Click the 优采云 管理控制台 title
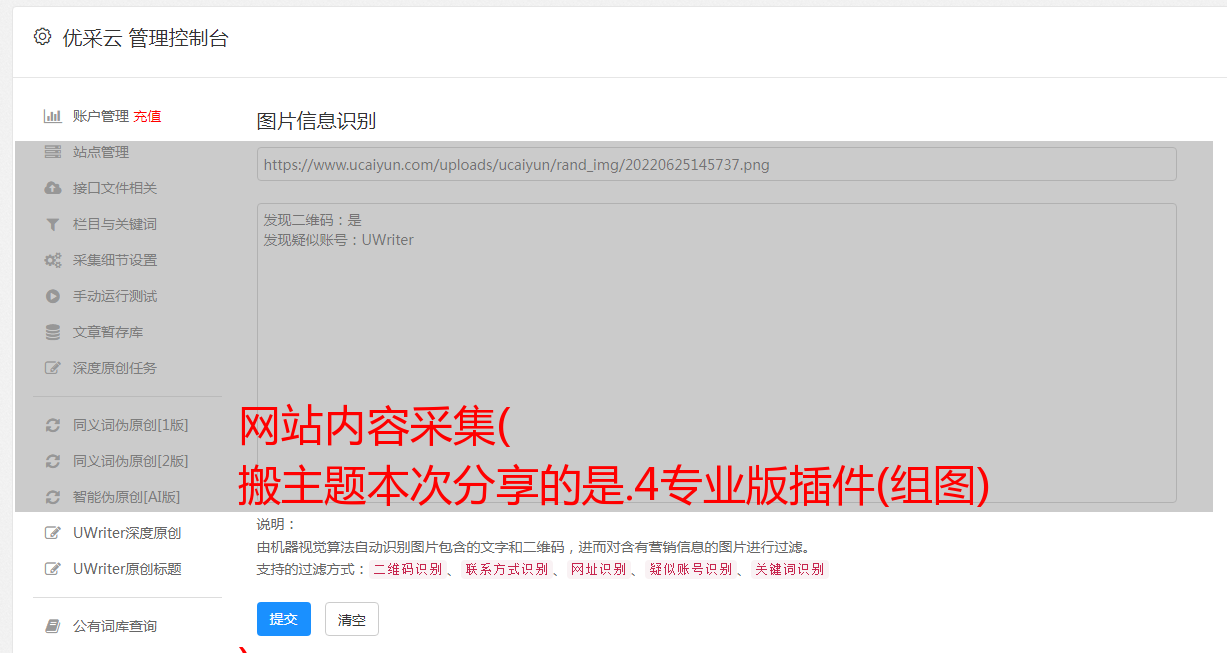Viewport: 1227px width, 653px height. [x=145, y=38]
